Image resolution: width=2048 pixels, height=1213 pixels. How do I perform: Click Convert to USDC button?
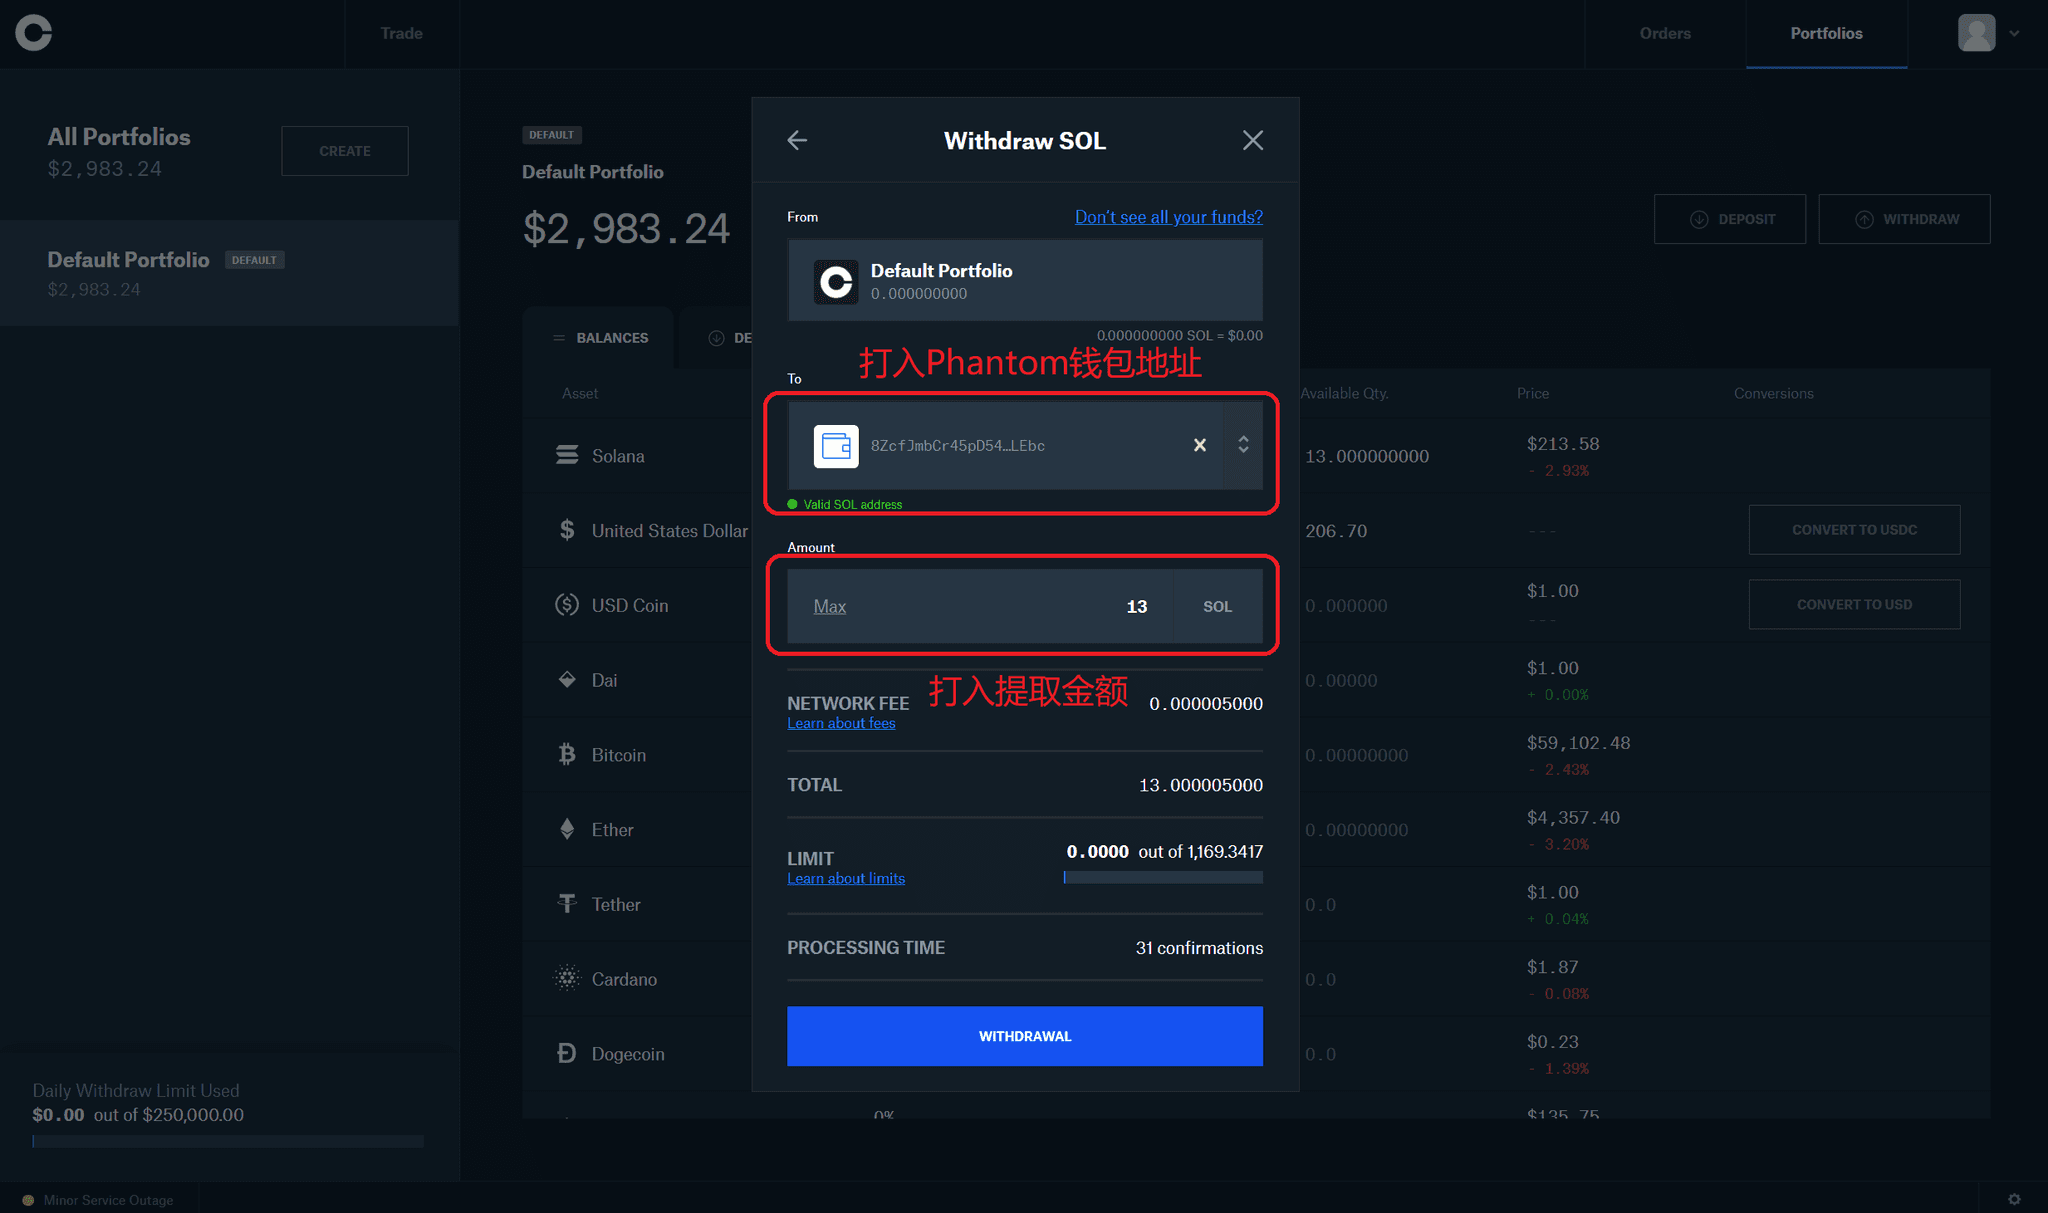click(1854, 530)
